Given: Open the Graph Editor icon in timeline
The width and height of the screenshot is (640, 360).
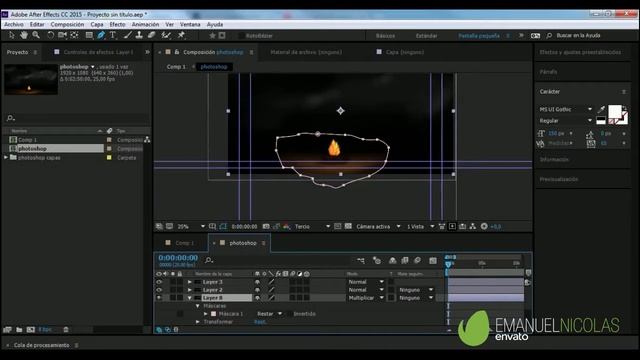Looking at the screenshot, I should (x=433, y=260).
